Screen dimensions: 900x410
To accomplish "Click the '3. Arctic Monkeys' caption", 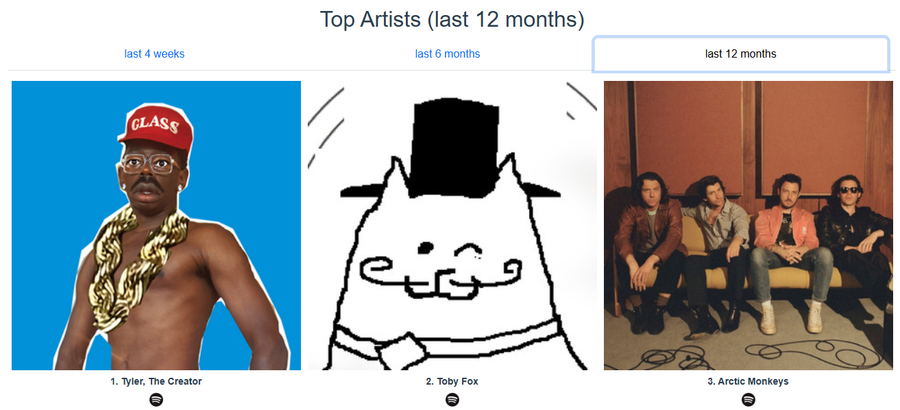I will 748,381.
